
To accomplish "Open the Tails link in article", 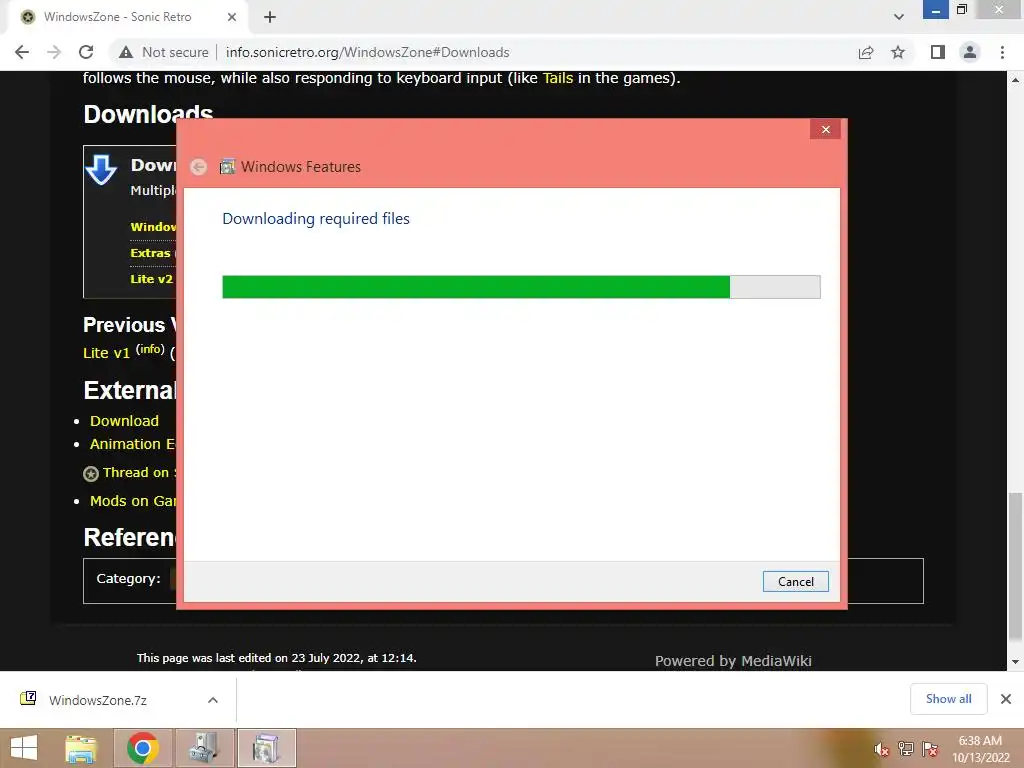I will pyautogui.click(x=558, y=78).
